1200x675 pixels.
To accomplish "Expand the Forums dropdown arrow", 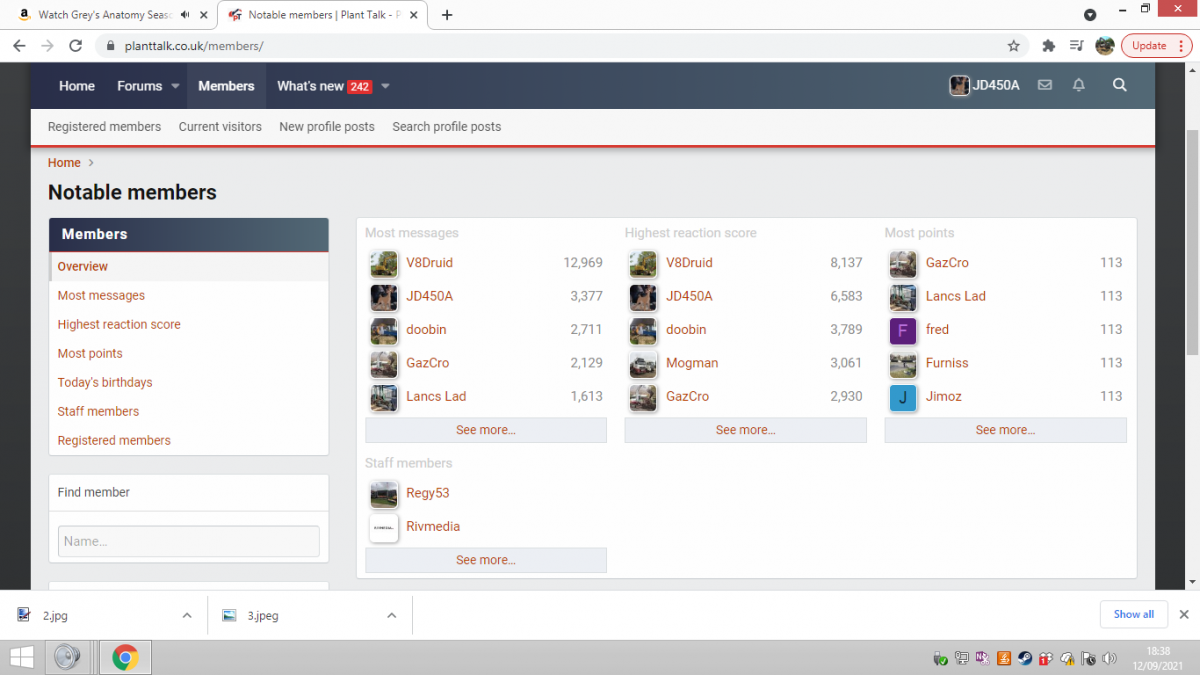I will pyautogui.click(x=175, y=86).
